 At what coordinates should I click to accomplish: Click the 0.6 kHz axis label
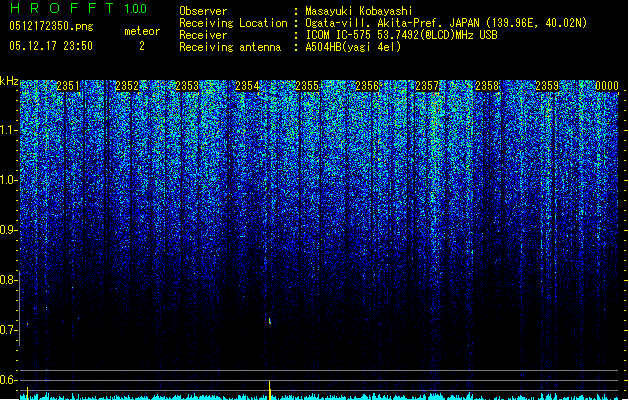(8, 380)
